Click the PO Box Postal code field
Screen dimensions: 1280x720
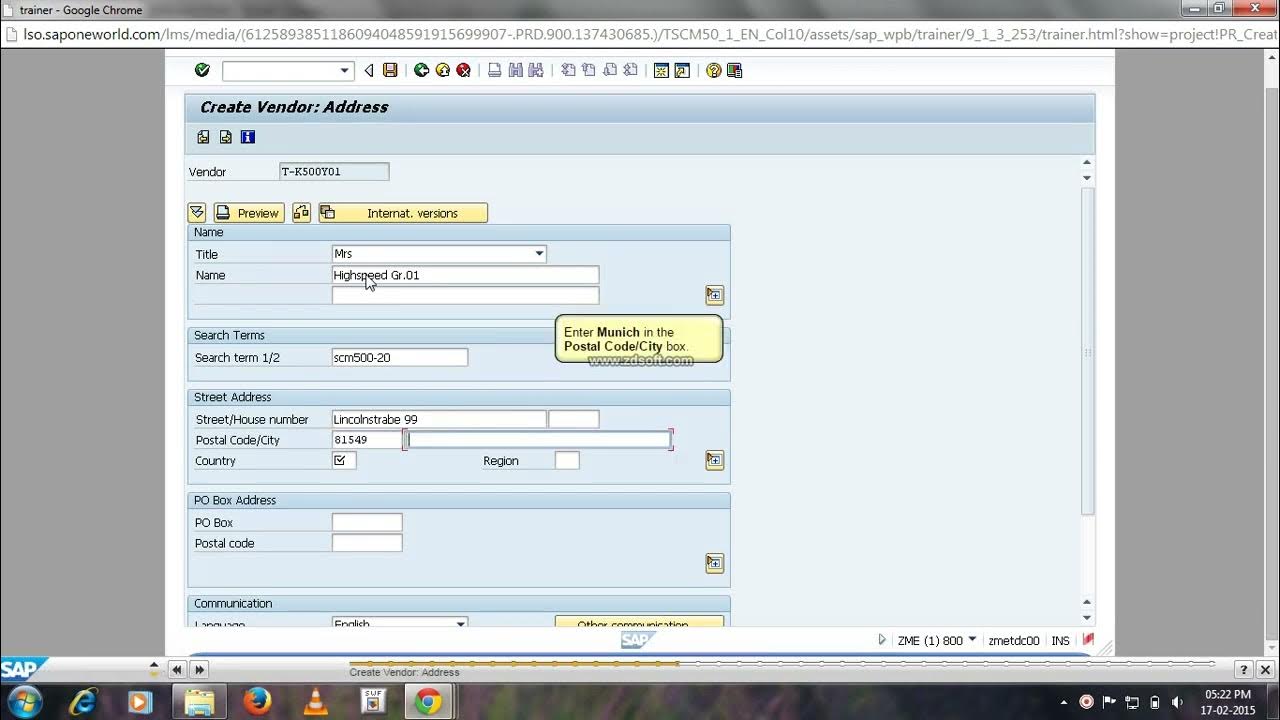(x=367, y=543)
